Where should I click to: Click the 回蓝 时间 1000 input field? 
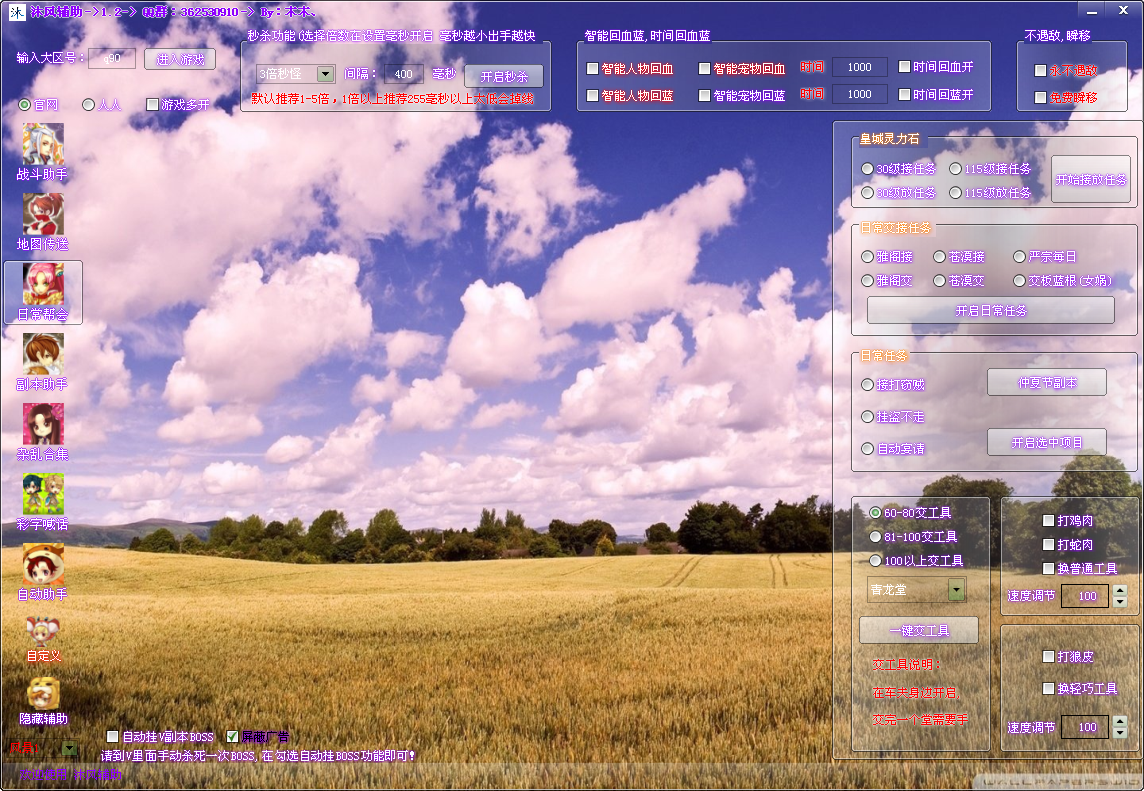click(859, 94)
